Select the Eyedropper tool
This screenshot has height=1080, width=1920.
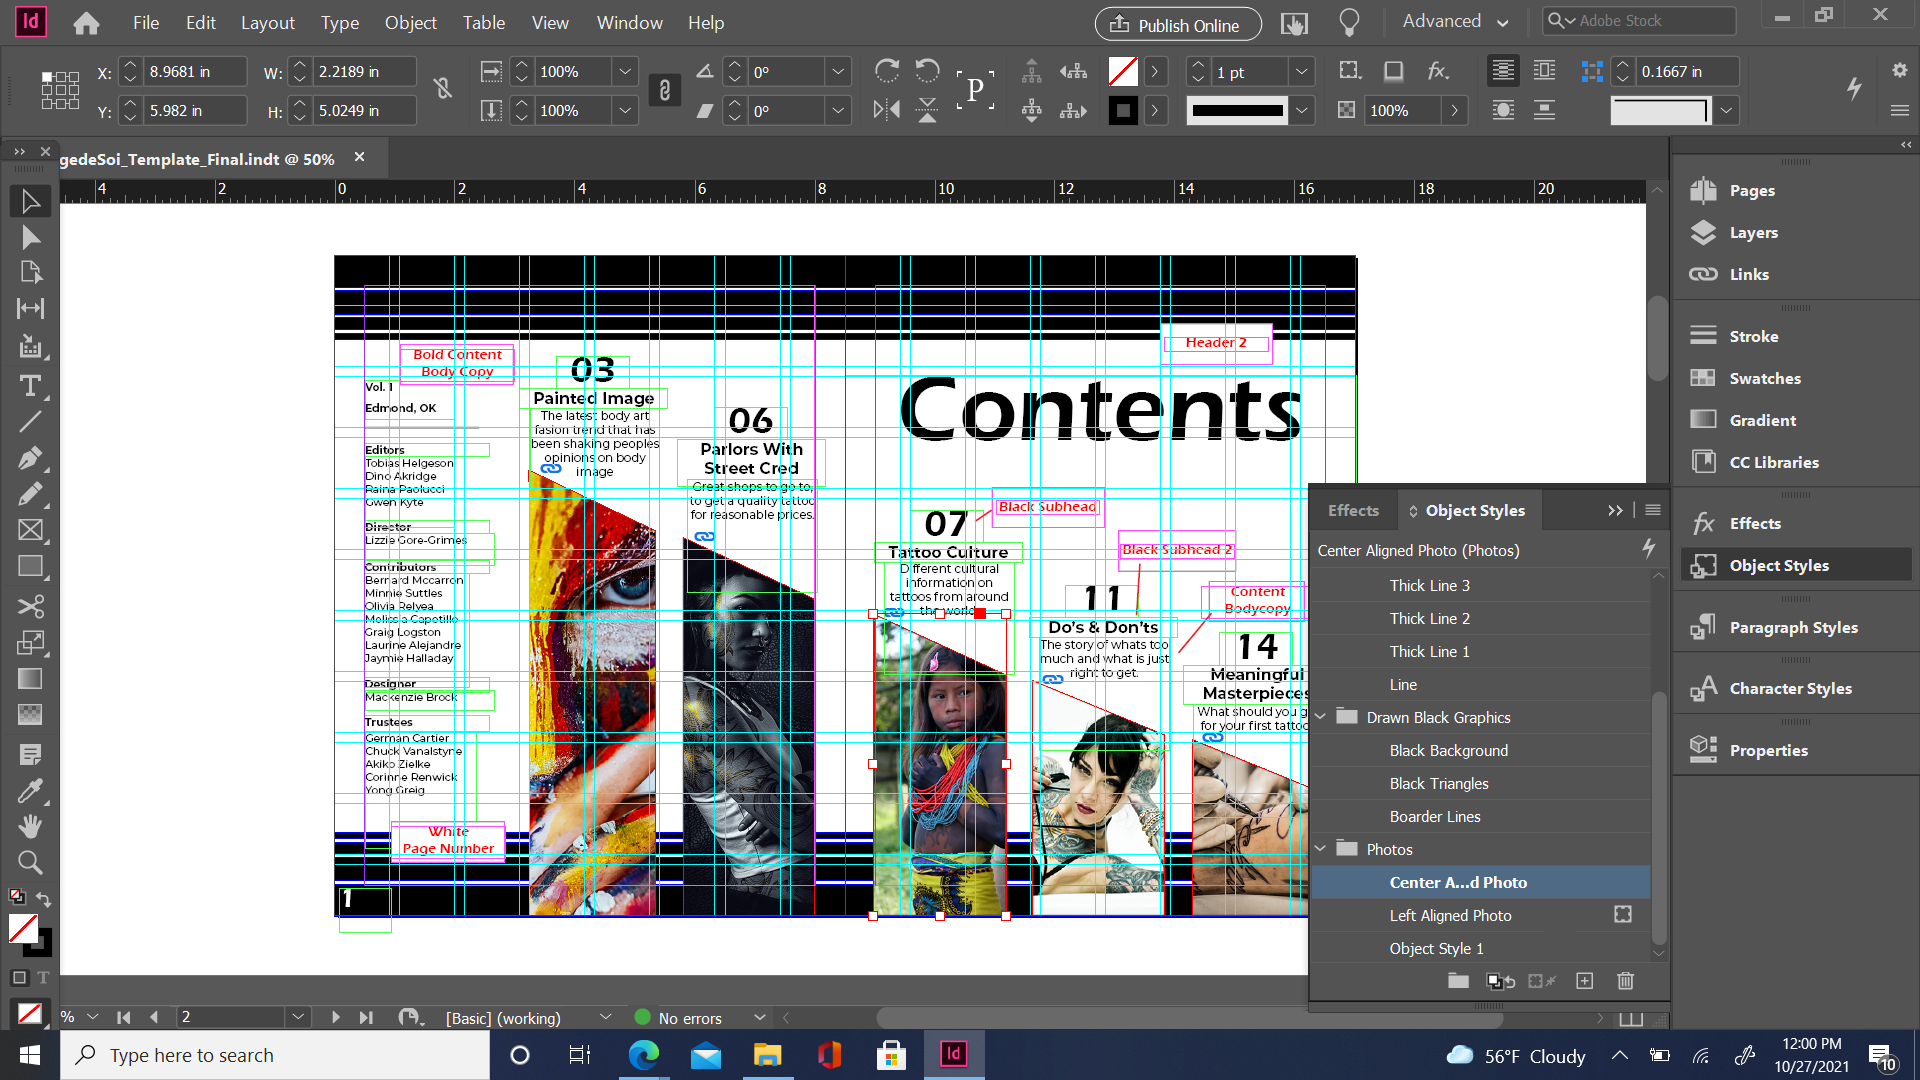[30, 791]
